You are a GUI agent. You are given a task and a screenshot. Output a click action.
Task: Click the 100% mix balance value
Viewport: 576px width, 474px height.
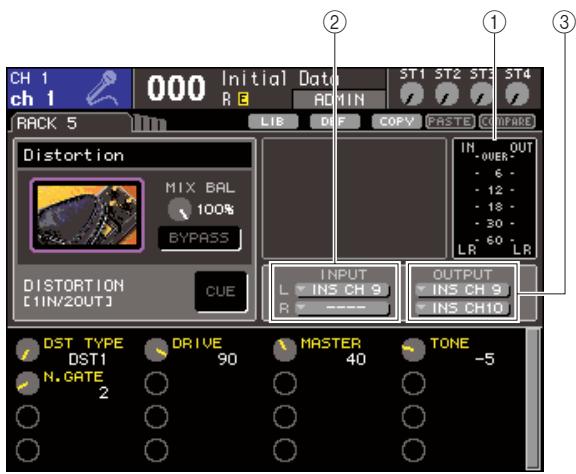tap(215, 209)
